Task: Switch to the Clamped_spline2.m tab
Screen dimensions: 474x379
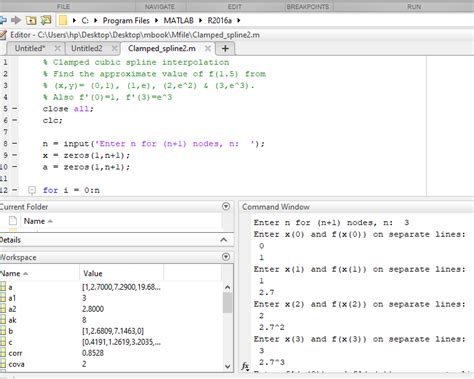Action: [162, 49]
